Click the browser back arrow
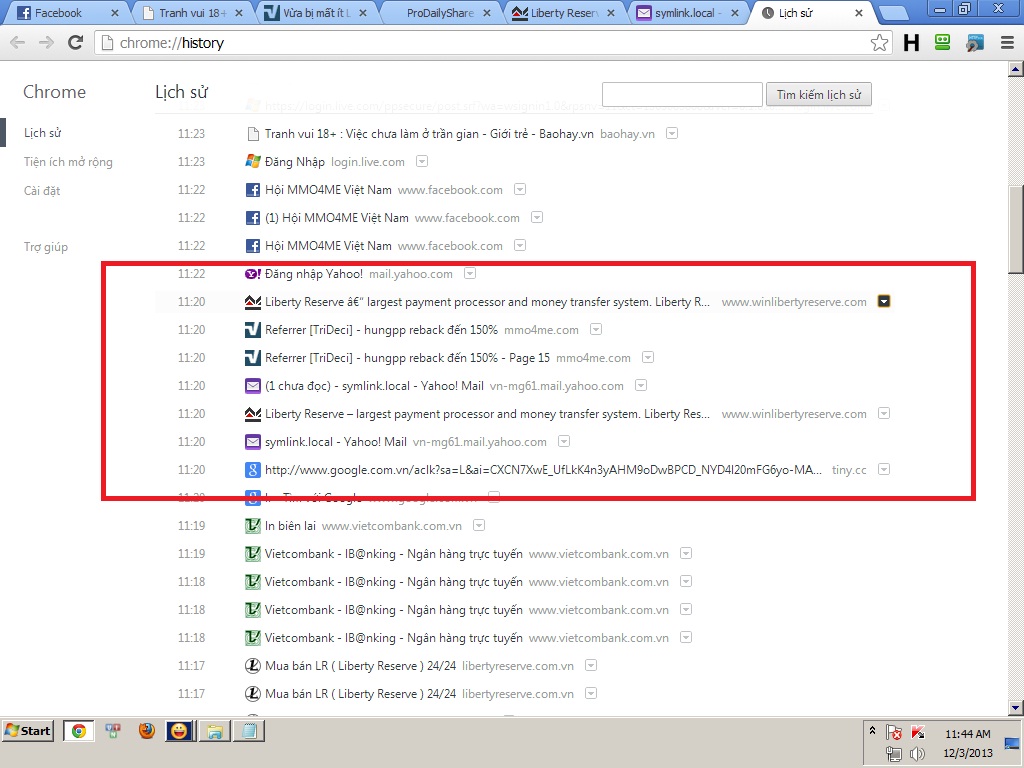The image size is (1024, 768). point(18,42)
